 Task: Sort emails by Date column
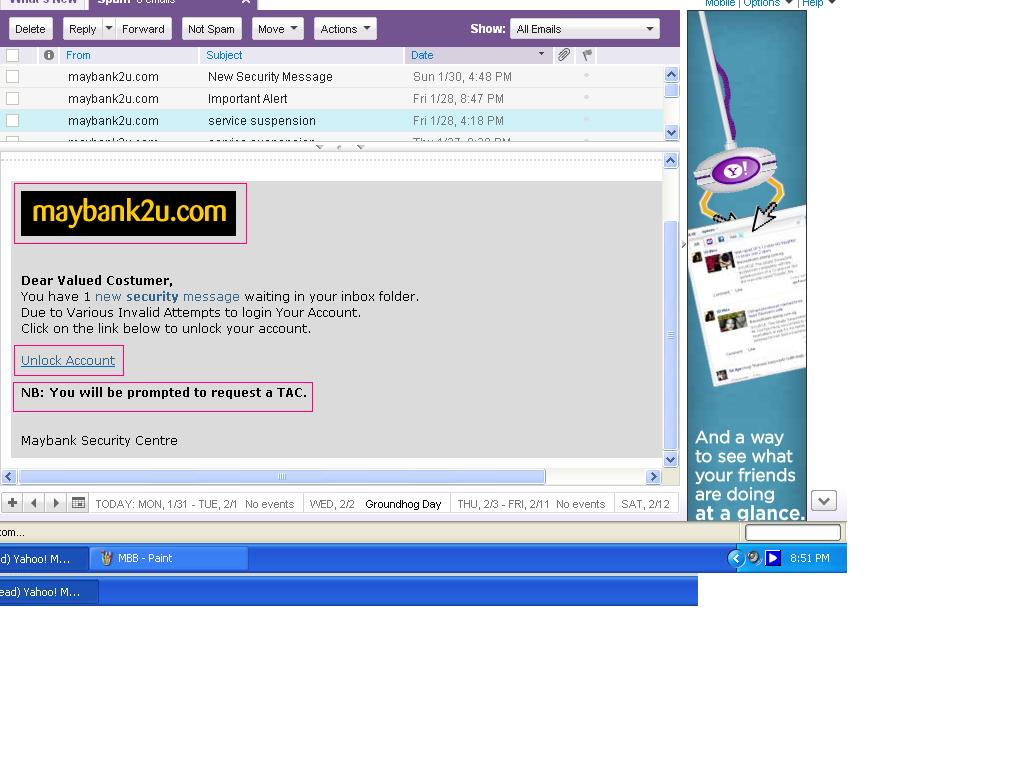point(422,56)
